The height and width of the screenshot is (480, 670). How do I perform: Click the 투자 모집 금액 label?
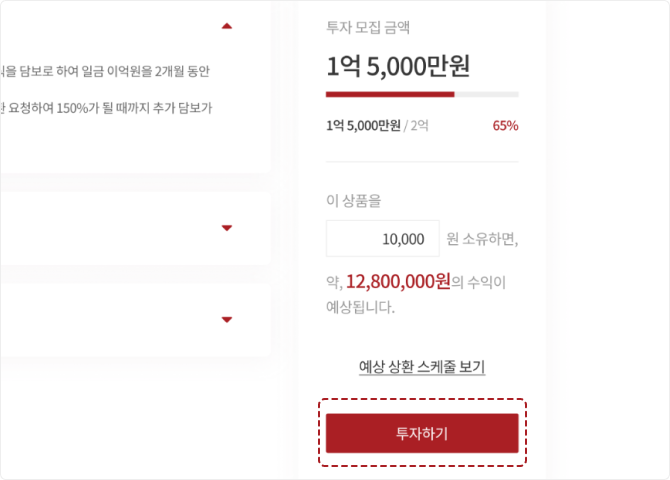[x=370, y=27]
